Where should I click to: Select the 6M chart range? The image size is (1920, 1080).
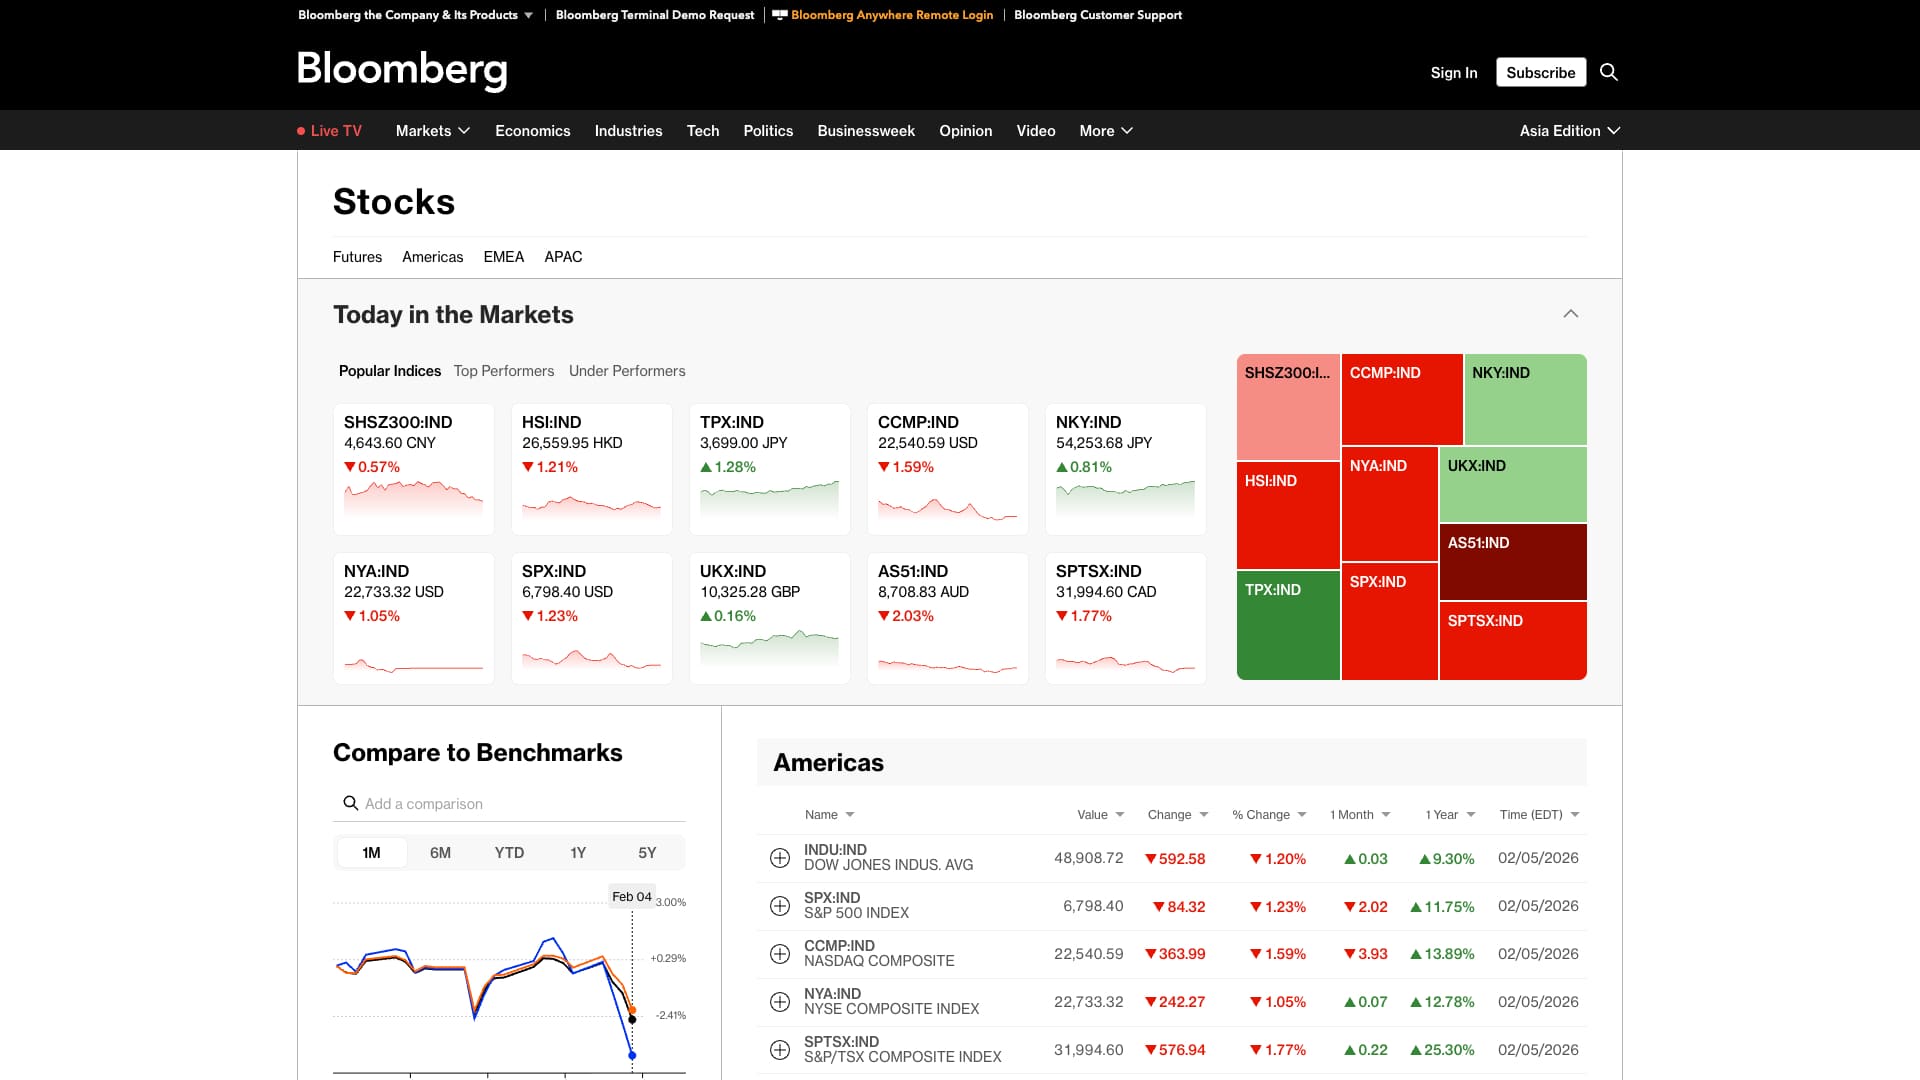[440, 853]
